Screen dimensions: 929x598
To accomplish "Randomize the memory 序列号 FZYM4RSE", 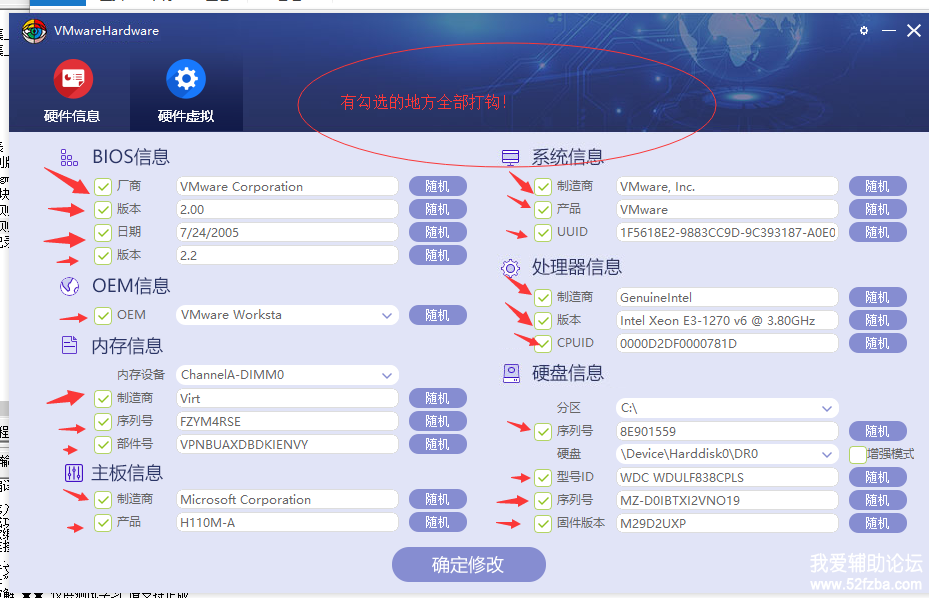I will click(438, 421).
